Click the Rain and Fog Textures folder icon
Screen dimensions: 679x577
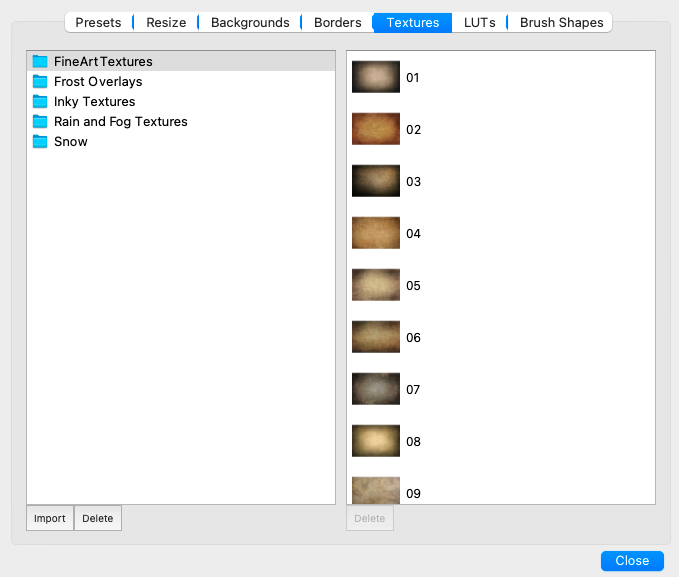[x=40, y=122]
